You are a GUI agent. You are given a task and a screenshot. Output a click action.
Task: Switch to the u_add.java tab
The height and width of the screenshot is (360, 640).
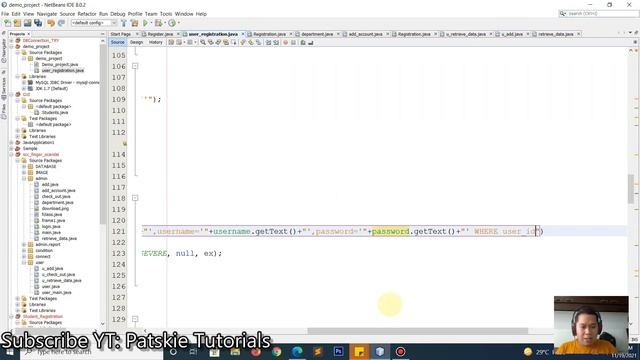[512, 34]
